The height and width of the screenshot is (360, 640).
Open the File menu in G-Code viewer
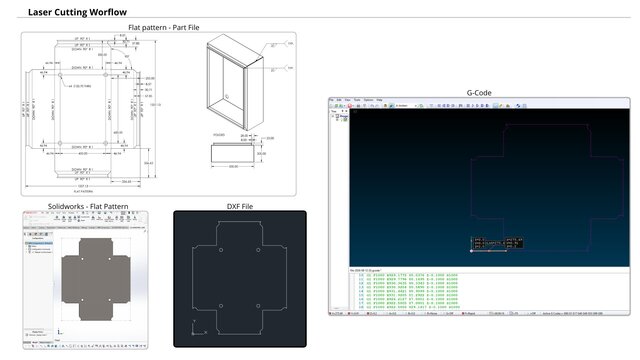(331, 100)
